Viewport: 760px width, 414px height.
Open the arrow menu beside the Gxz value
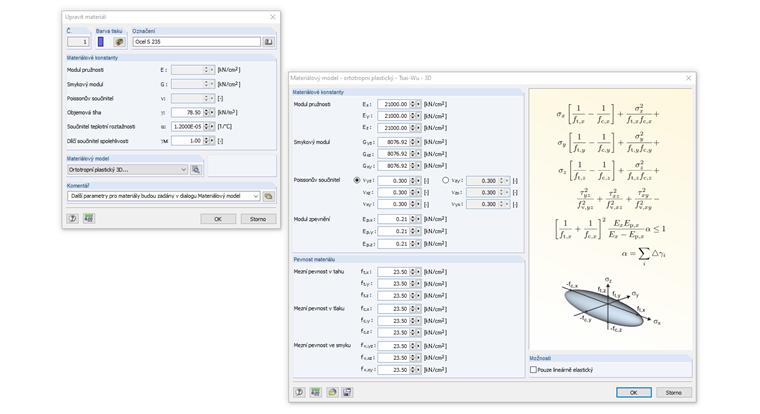pos(418,154)
